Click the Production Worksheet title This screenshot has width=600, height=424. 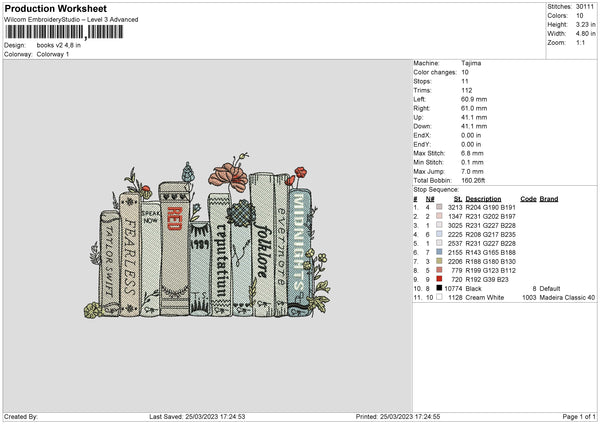pyautogui.click(x=55, y=8)
